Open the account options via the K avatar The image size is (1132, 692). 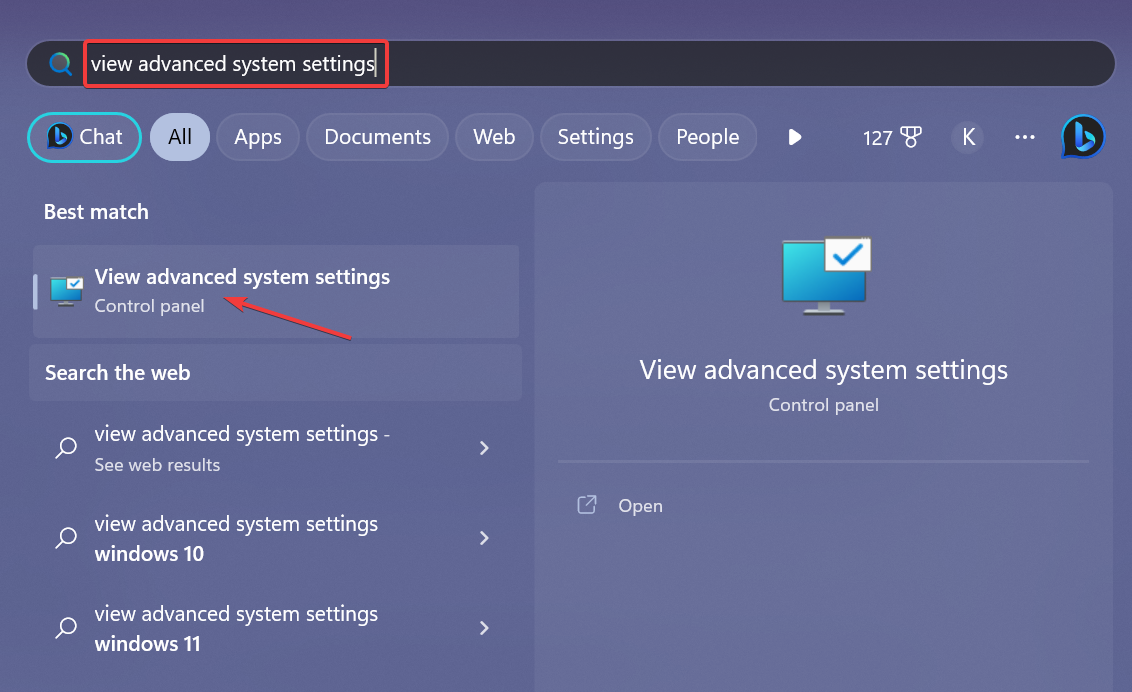(967, 137)
